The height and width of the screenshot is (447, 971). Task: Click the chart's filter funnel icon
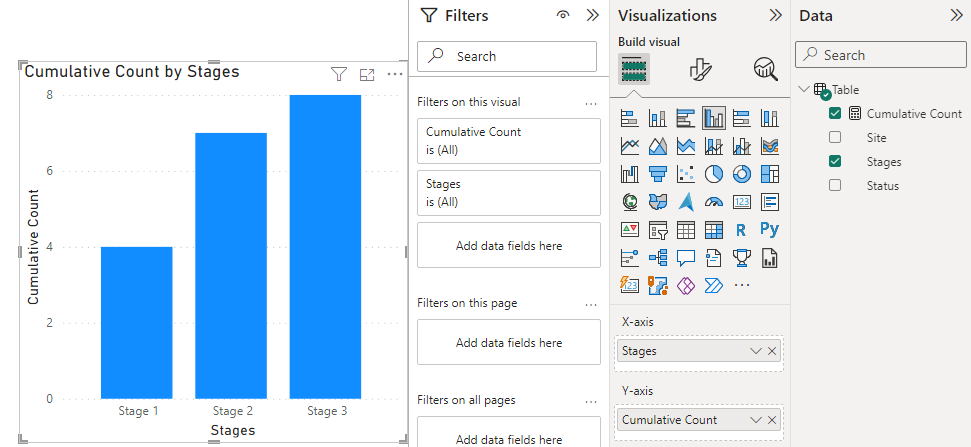[x=338, y=75]
